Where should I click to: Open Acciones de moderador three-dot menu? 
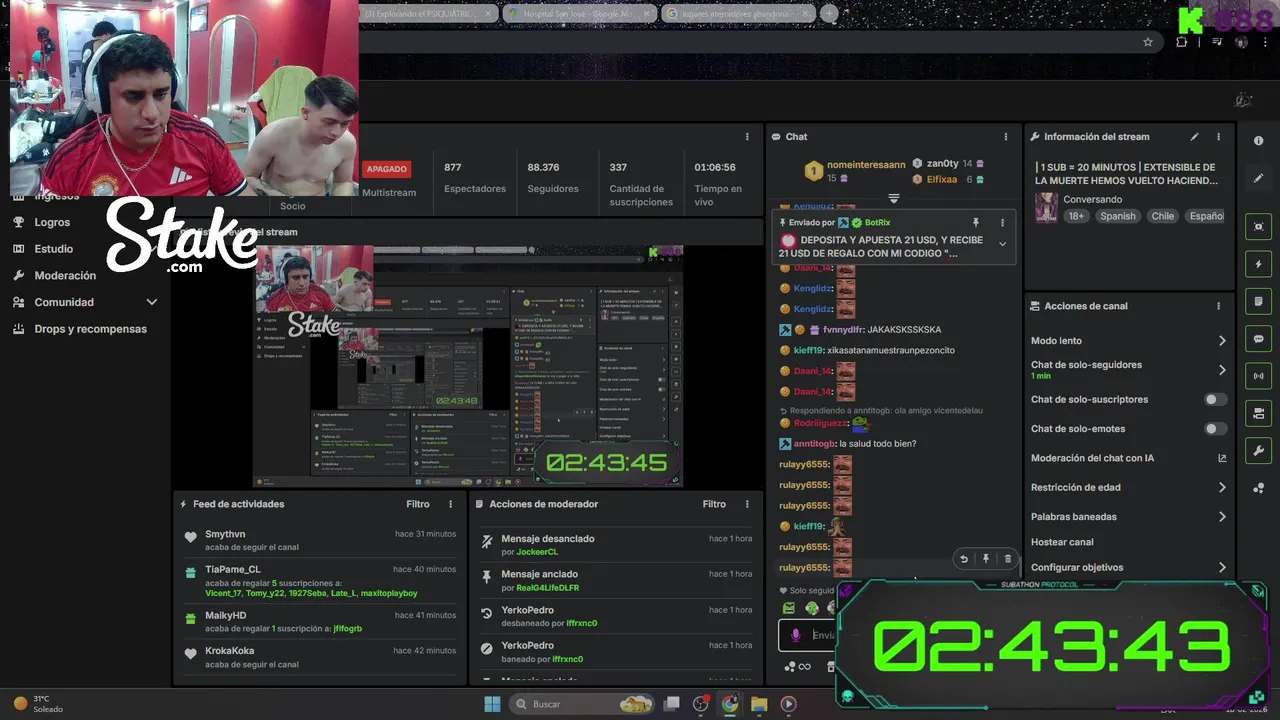pos(747,504)
